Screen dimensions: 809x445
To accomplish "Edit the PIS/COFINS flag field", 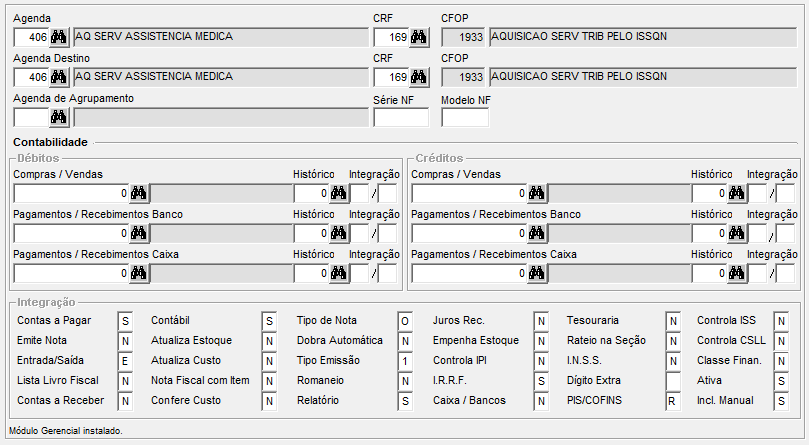I will coord(673,401).
